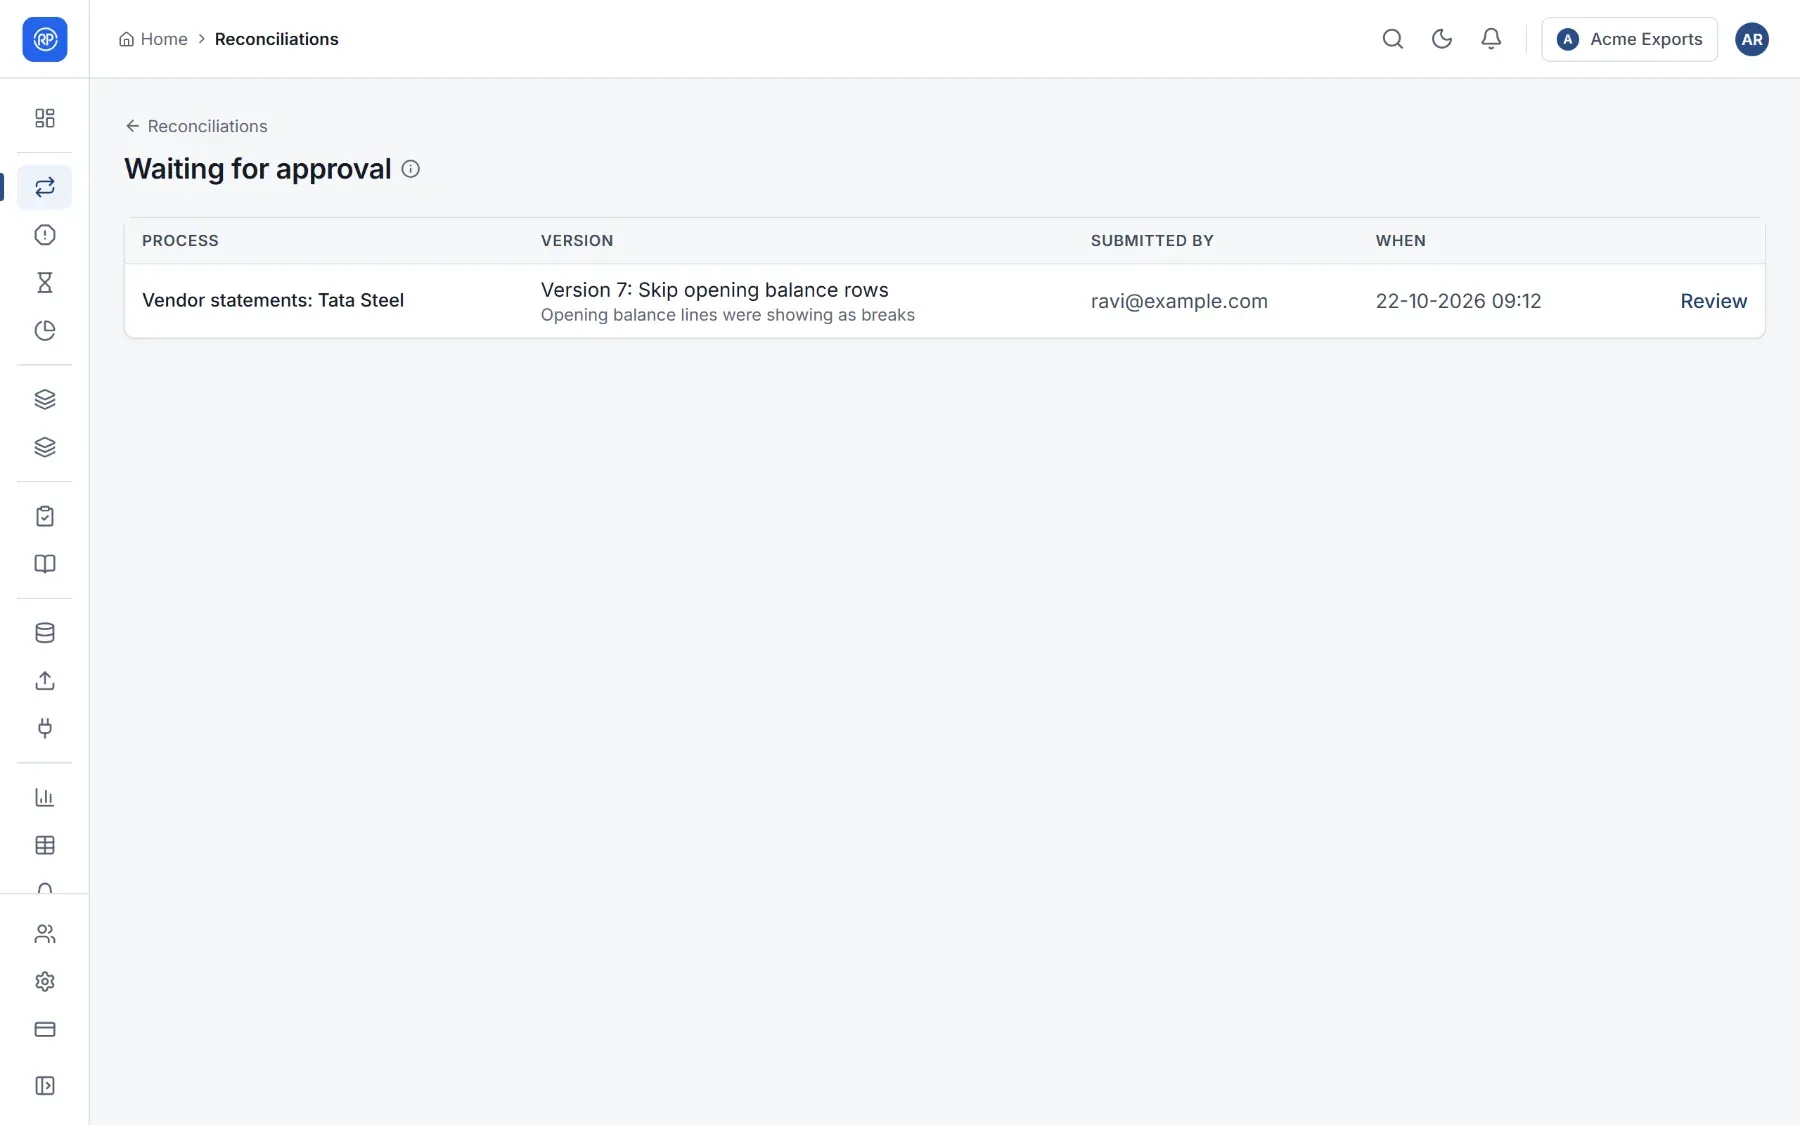Click the PROCESS column header
Image resolution: width=1800 pixels, height=1125 pixels.
pyautogui.click(x=180, y=241)
